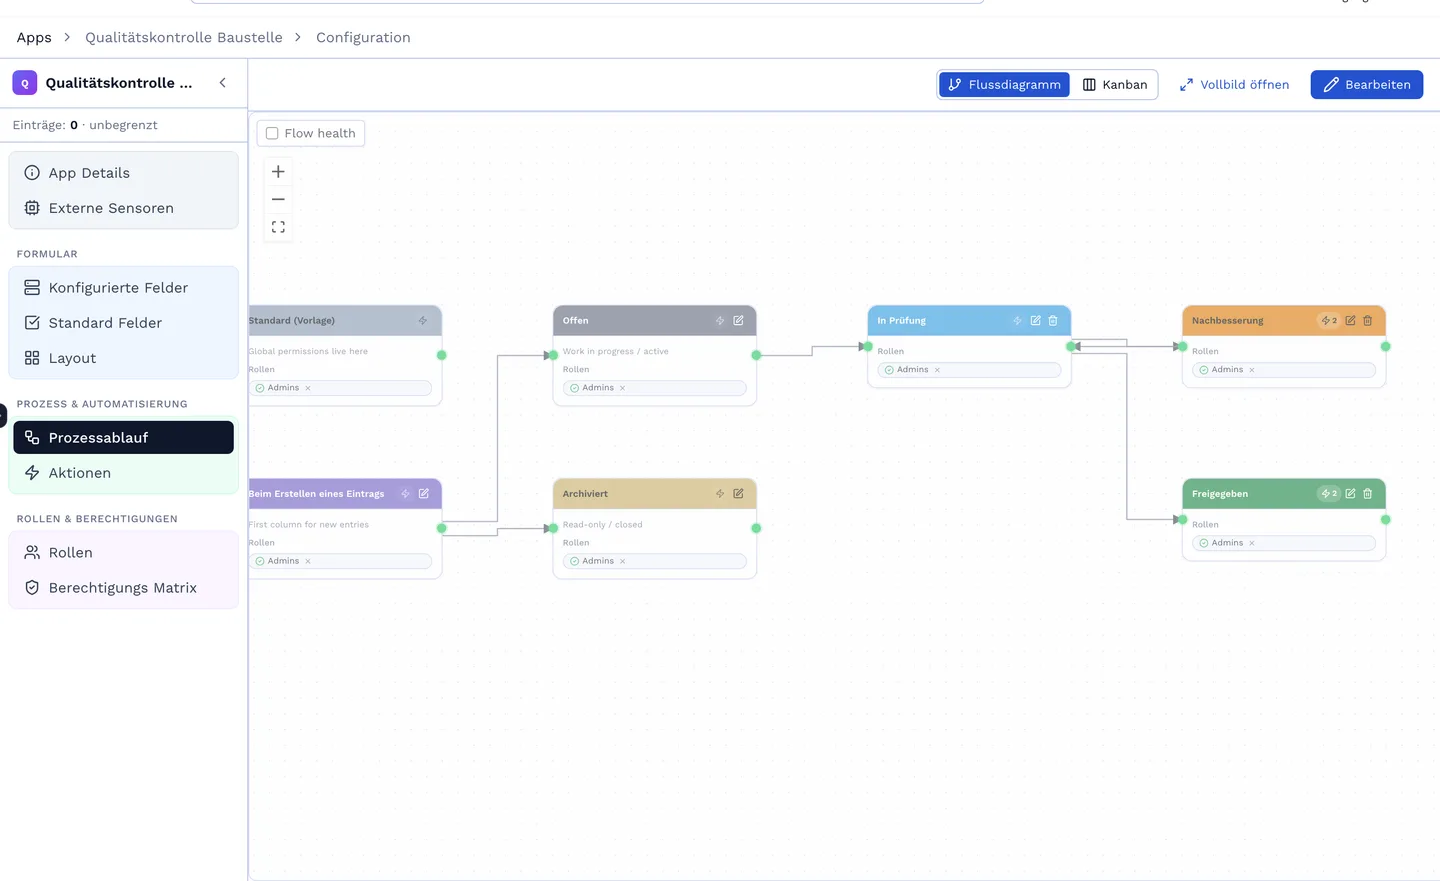The image size is (1440, 881).
Task: Select the Nachbesserung output connector dot
Action: (1385, 347)
